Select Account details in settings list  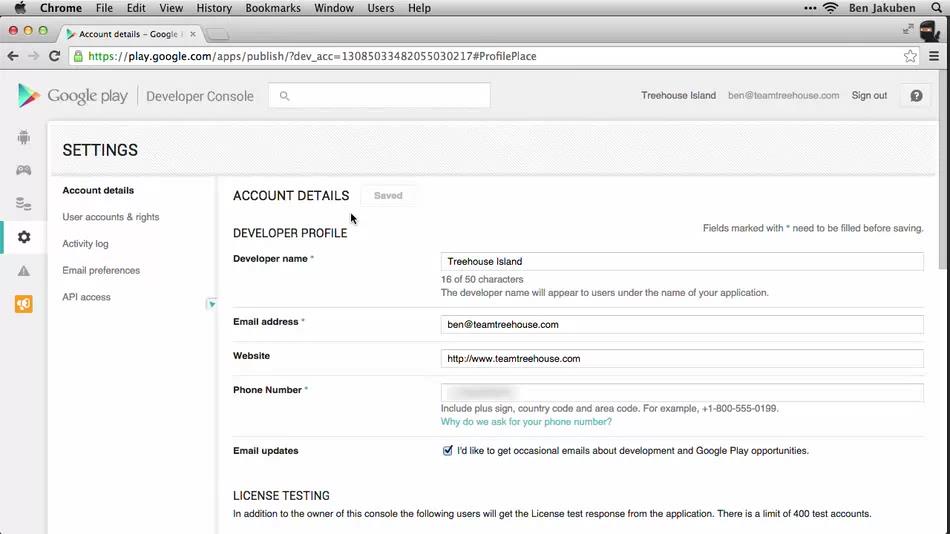point(98,190)
